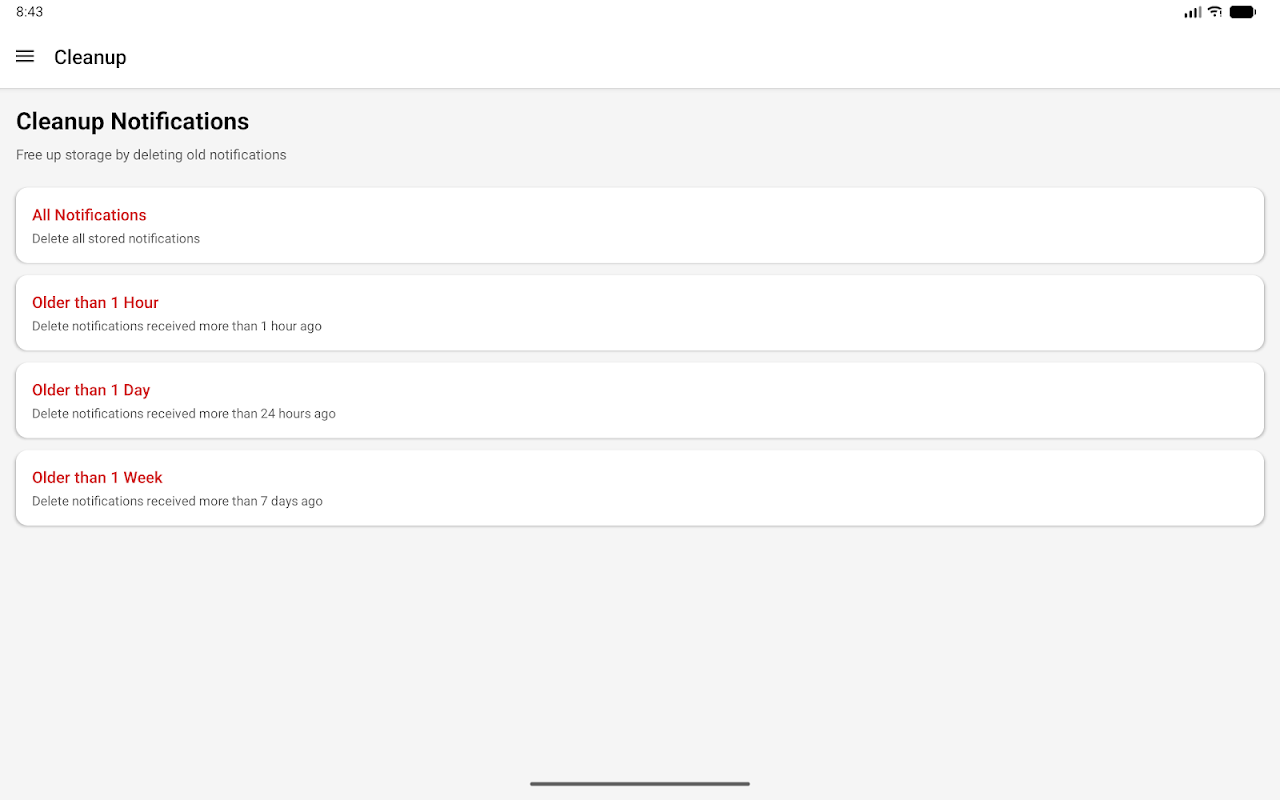This screenshot has height=800, width=1280.
Task: Tap 'Delete all stored notifications' description
Action: [x=116, y=239]
